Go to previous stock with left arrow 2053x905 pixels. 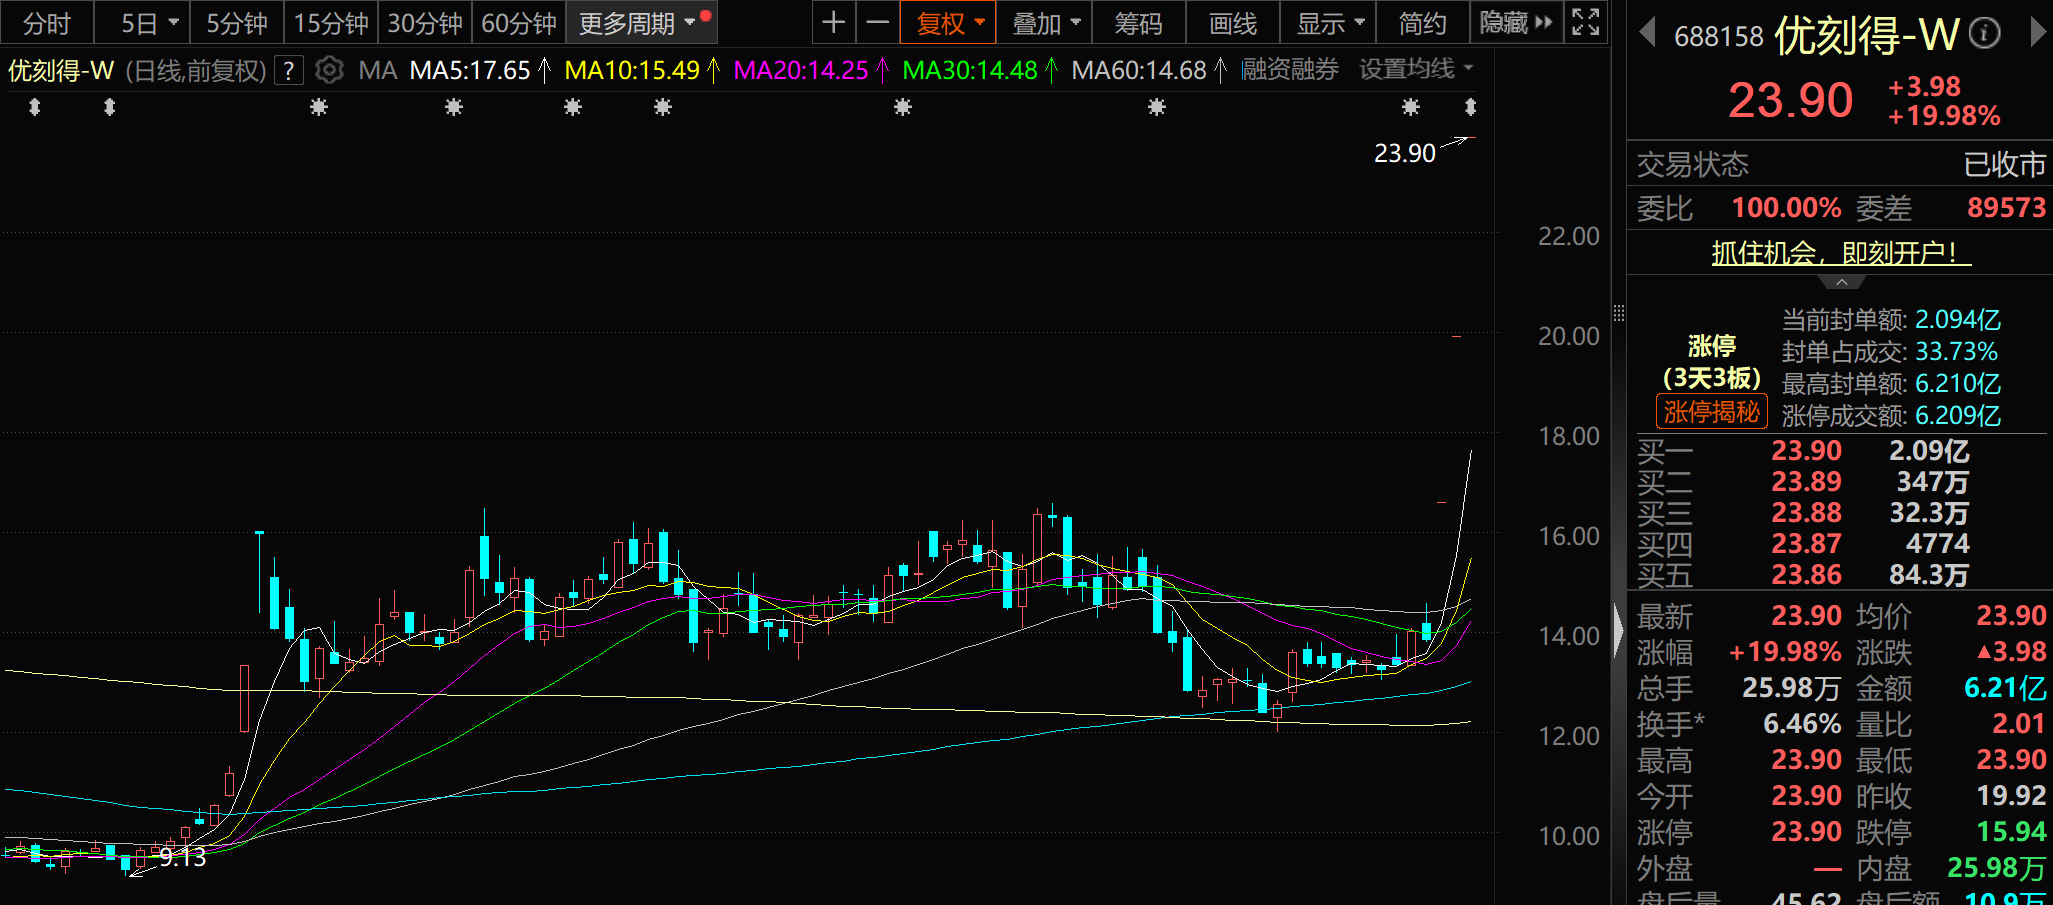click(x=1647, y=34)
